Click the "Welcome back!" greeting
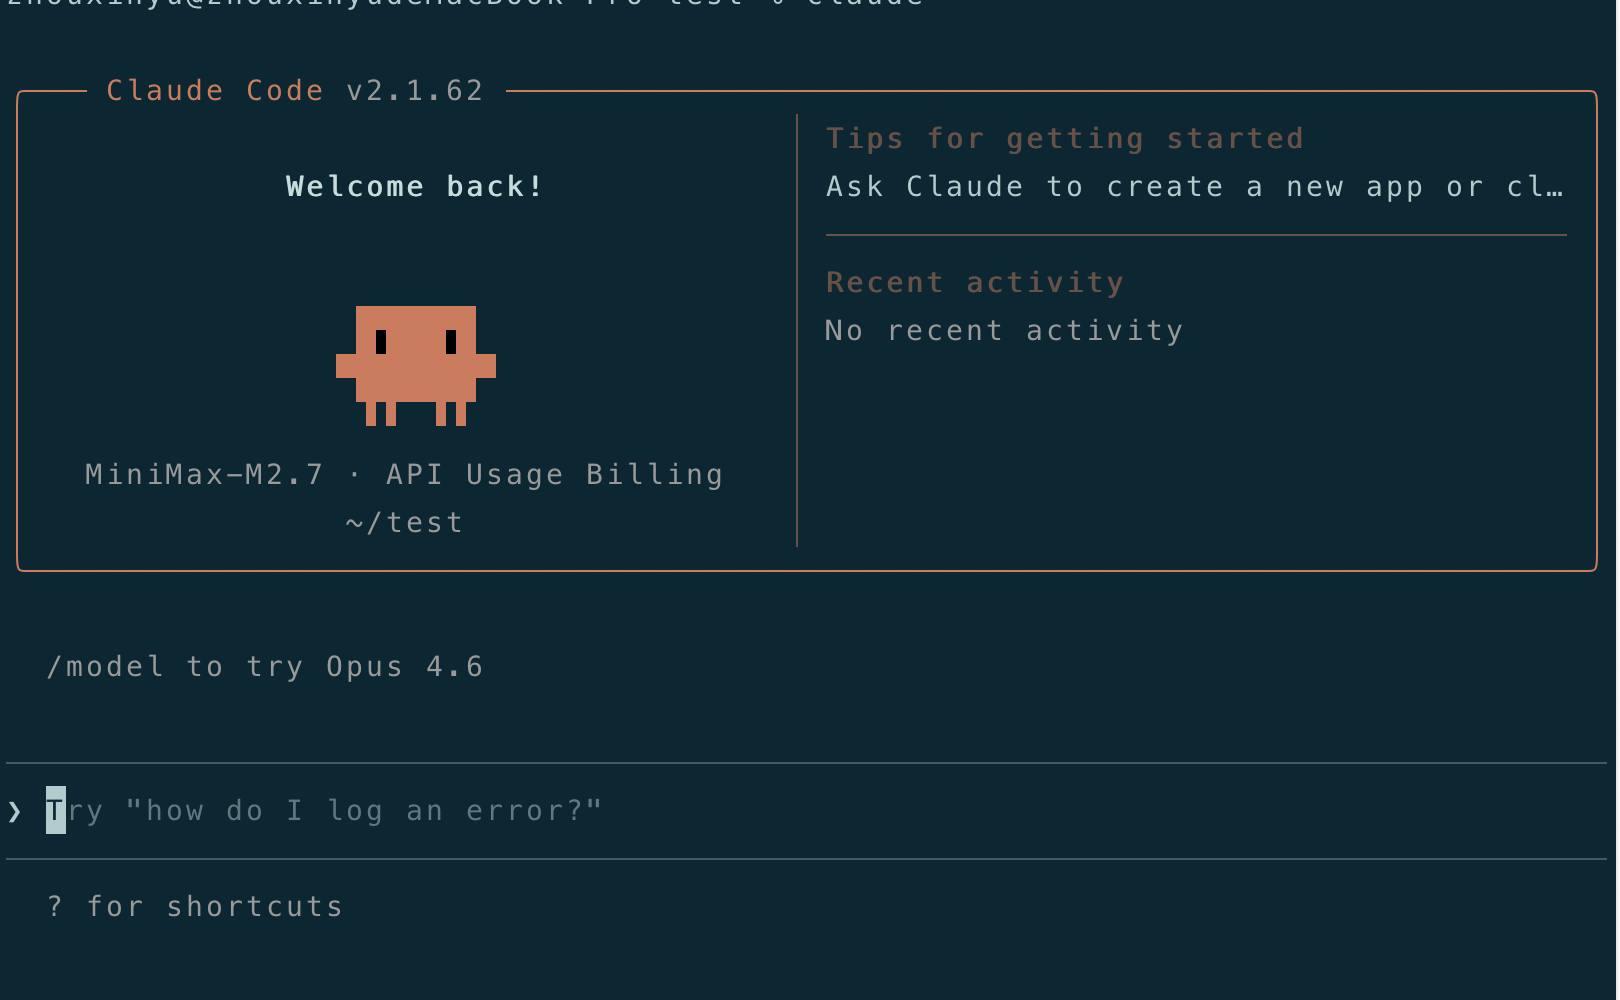Image resolution: width=1620 pixels, height=1000 pixels. click(x=415, y=187)
